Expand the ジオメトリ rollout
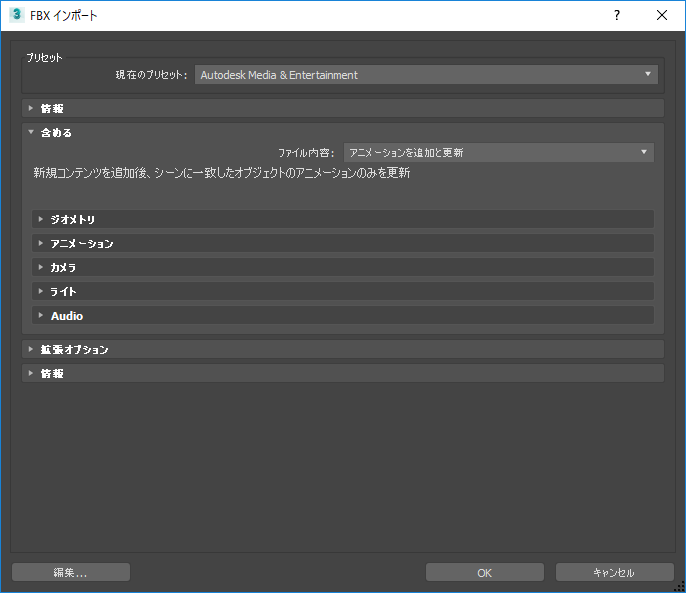The width and height of the screenshot is (686, 593). 72,219
